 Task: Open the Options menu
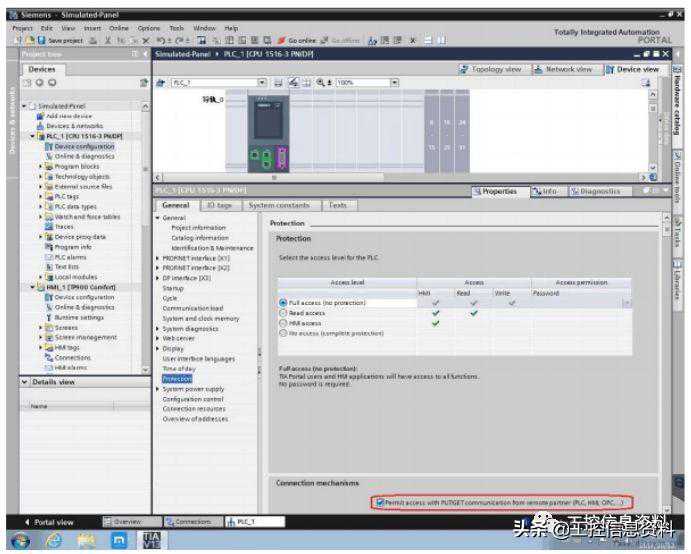click(x=149, y=28)
